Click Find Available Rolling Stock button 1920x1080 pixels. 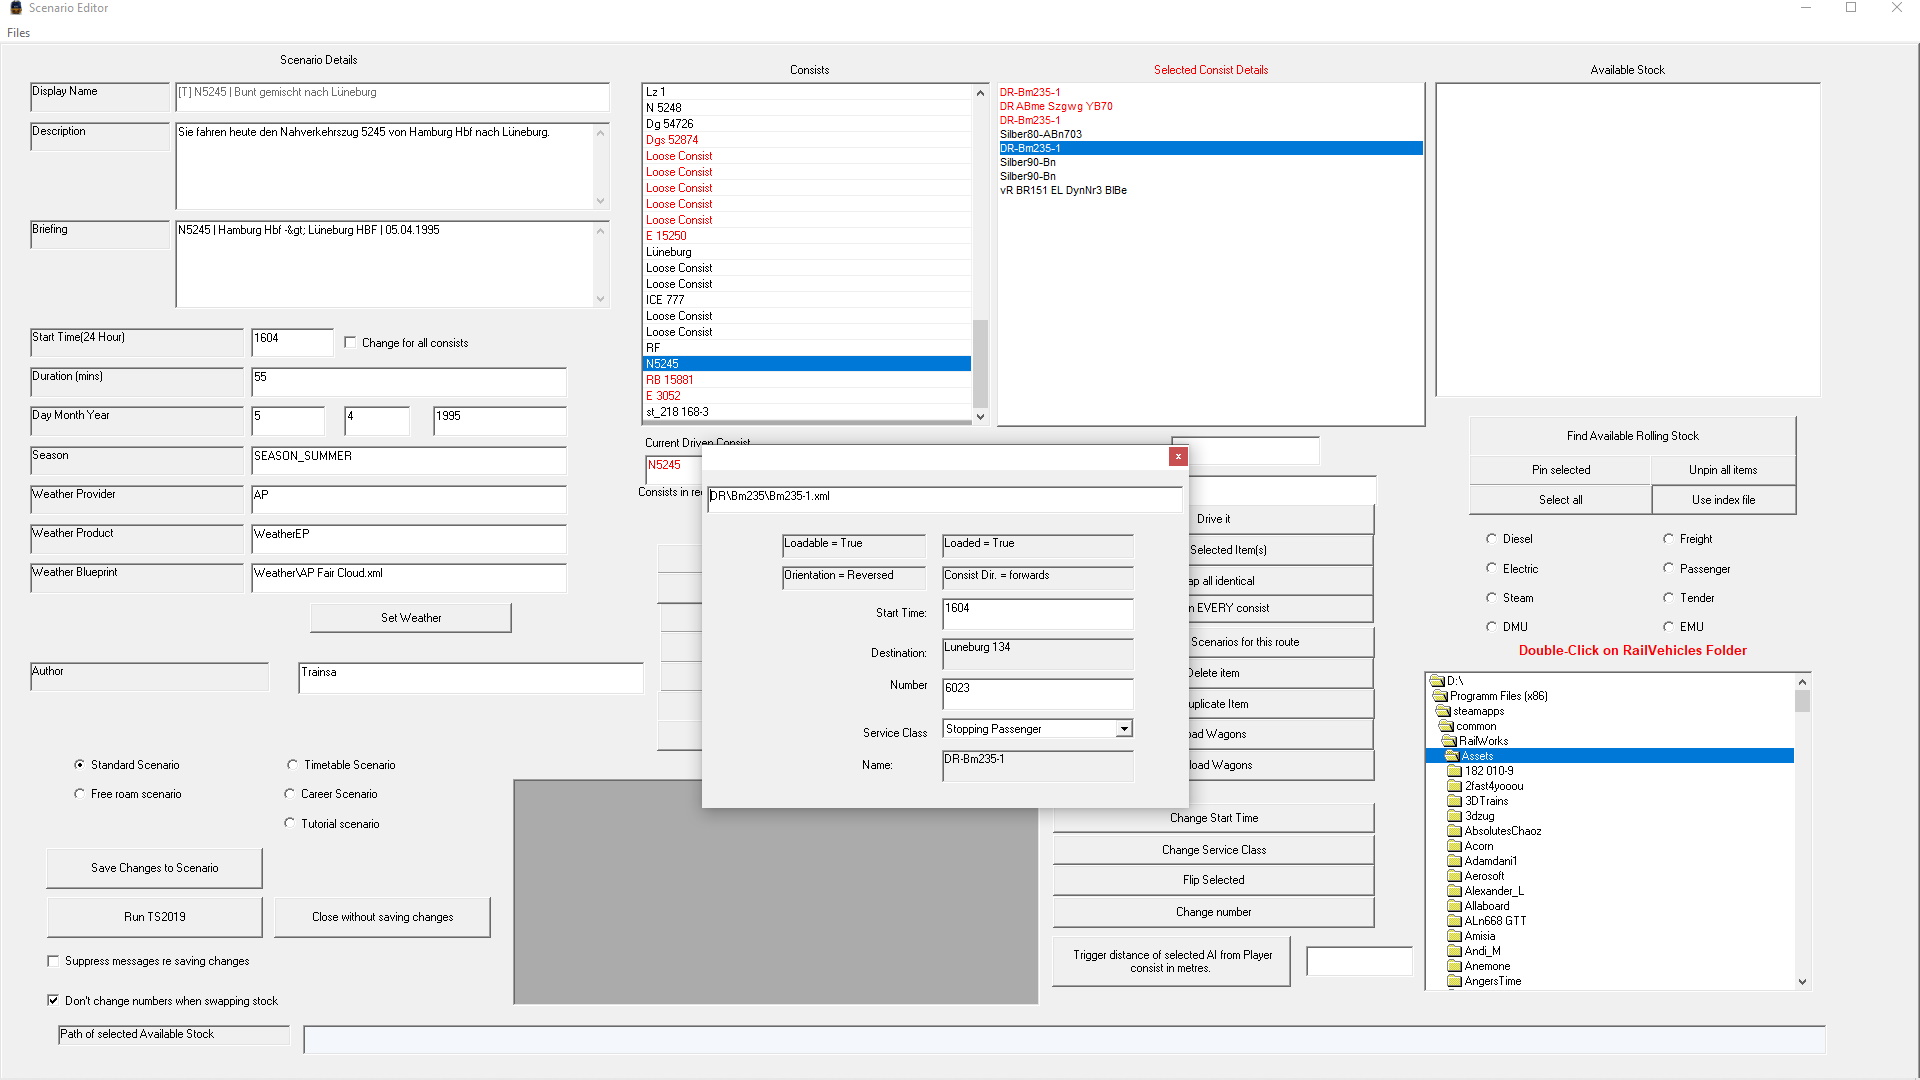click(1632, 436)
